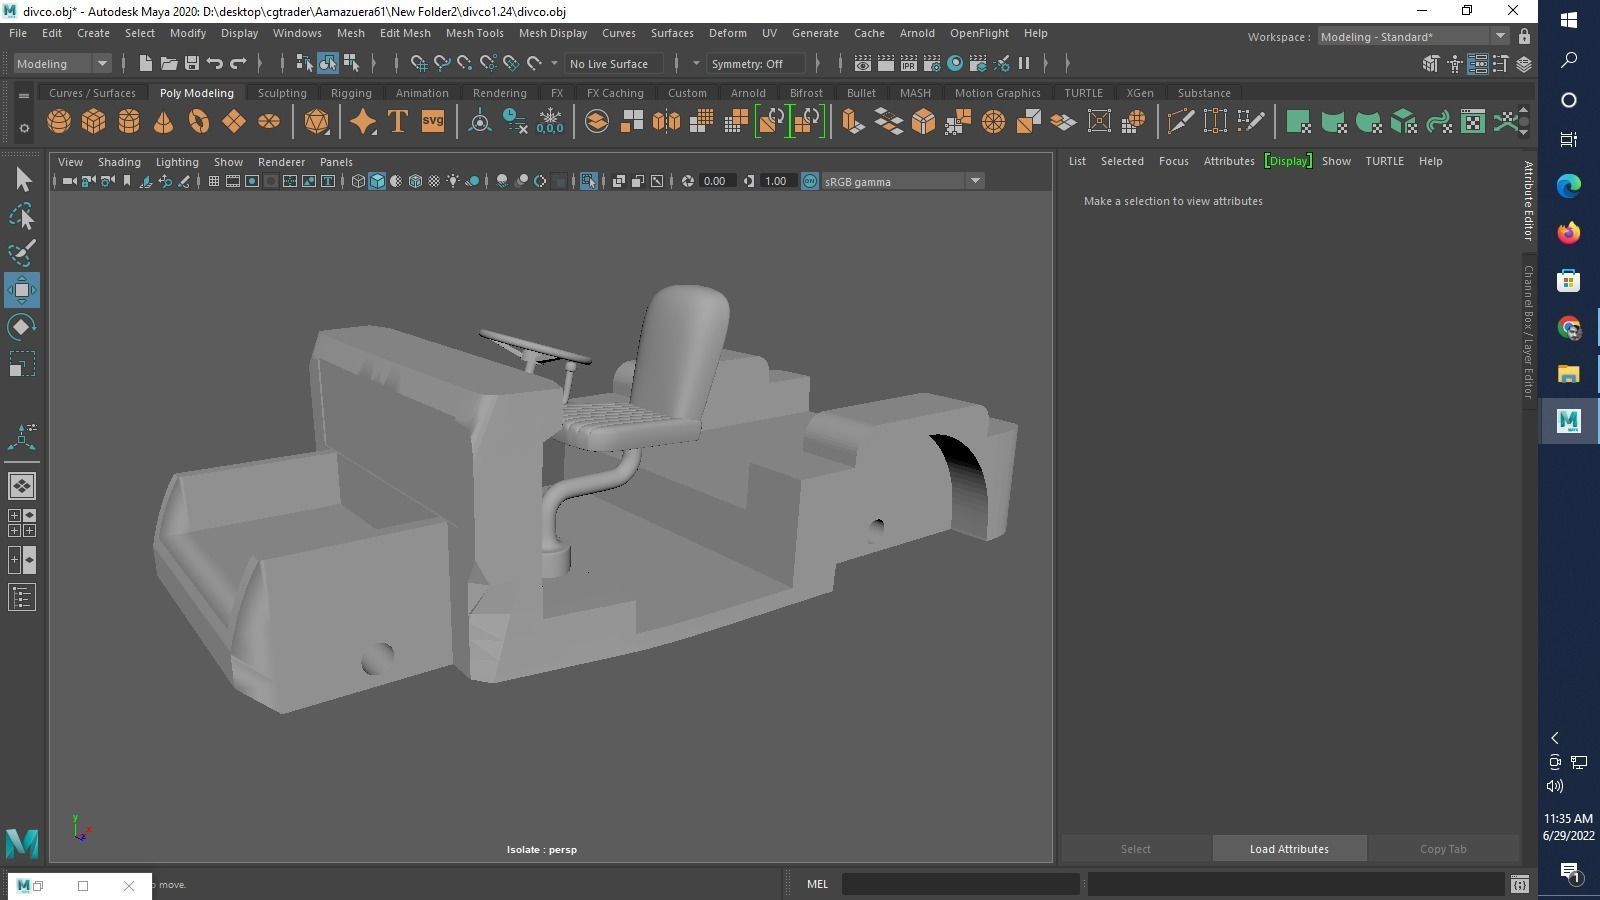Open the shelf options gear menu
Screen dimensions: 1600x900
(24, 127)
